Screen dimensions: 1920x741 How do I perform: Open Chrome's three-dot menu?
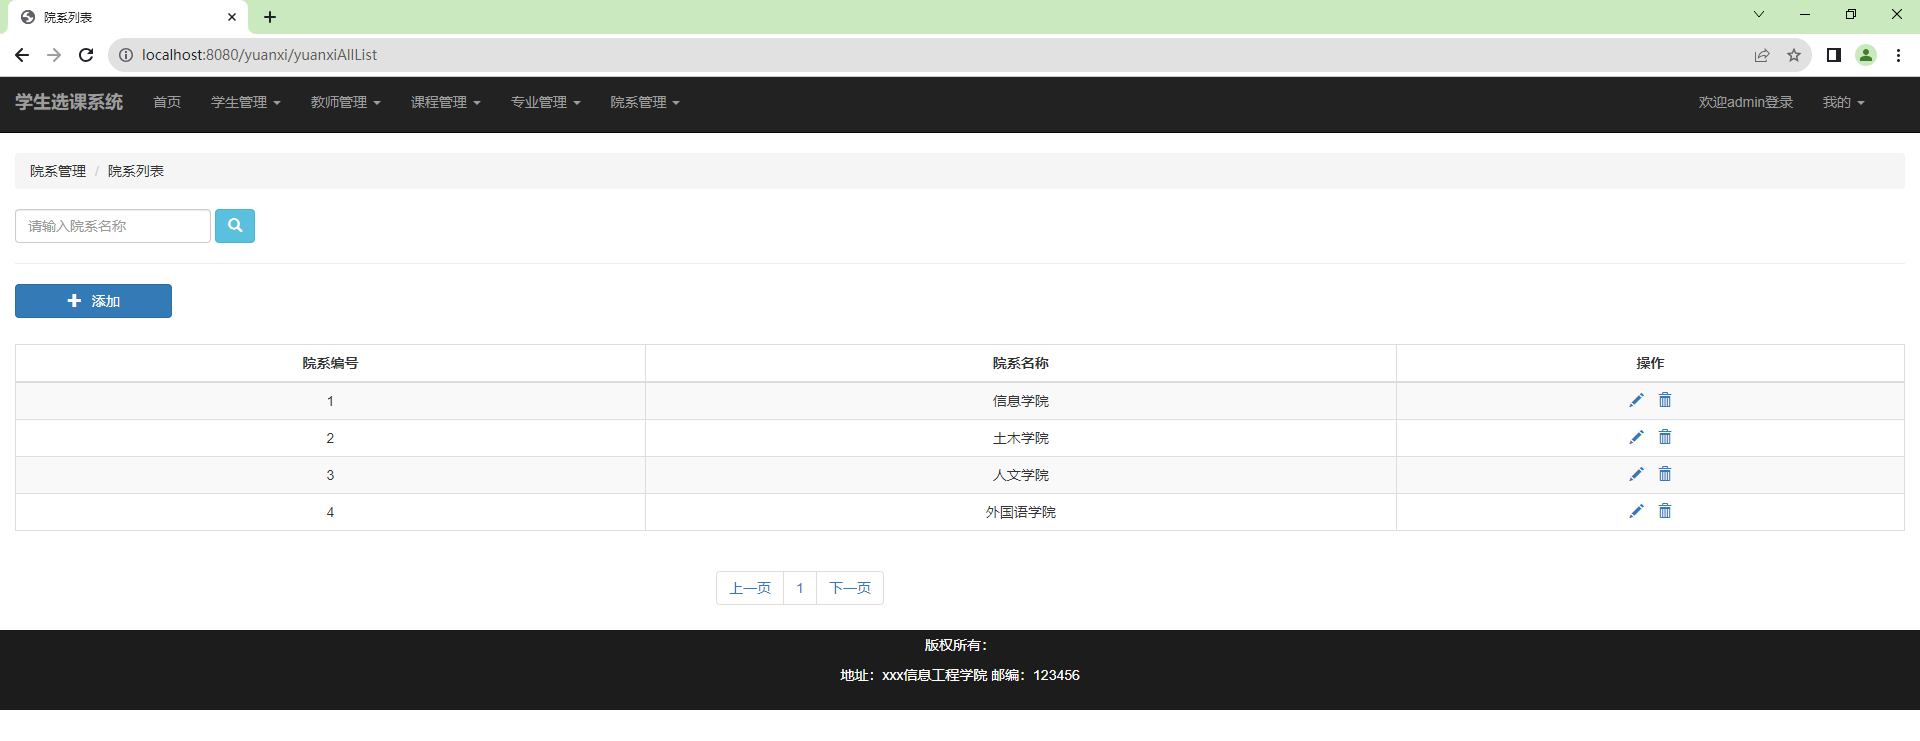click(1898, 55)
